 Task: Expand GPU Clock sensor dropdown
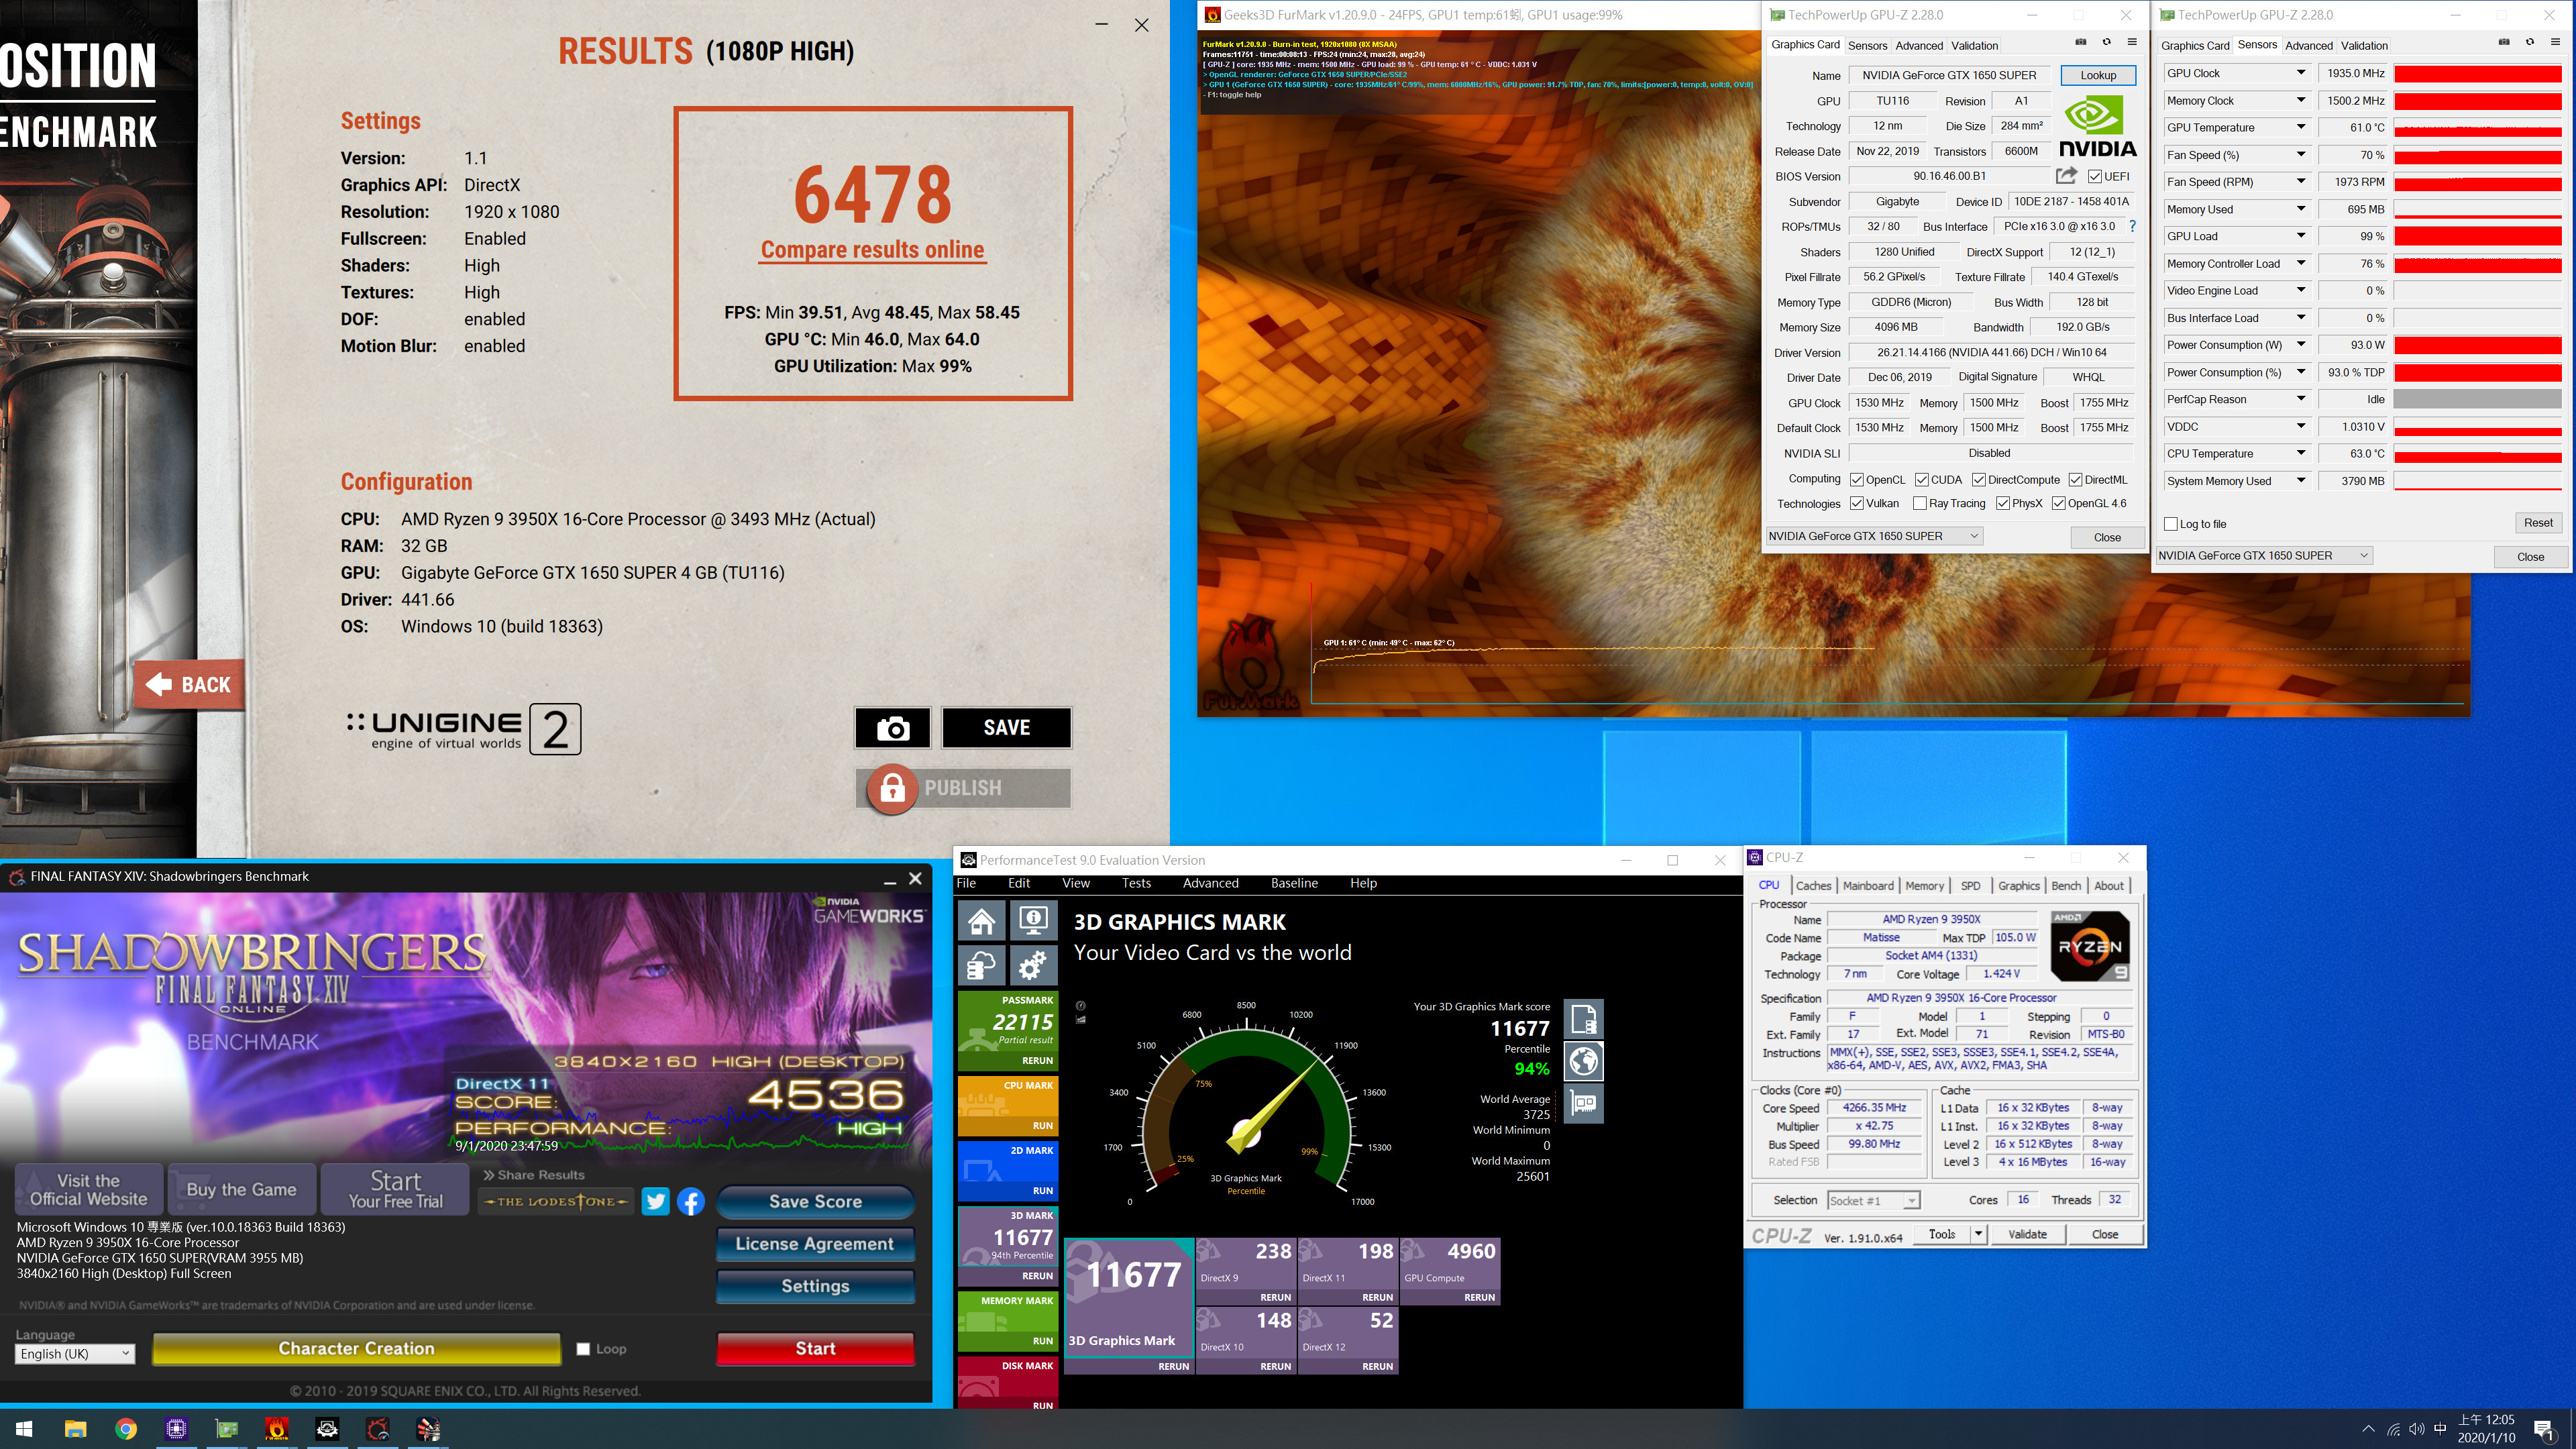[x=2301, y=73]
